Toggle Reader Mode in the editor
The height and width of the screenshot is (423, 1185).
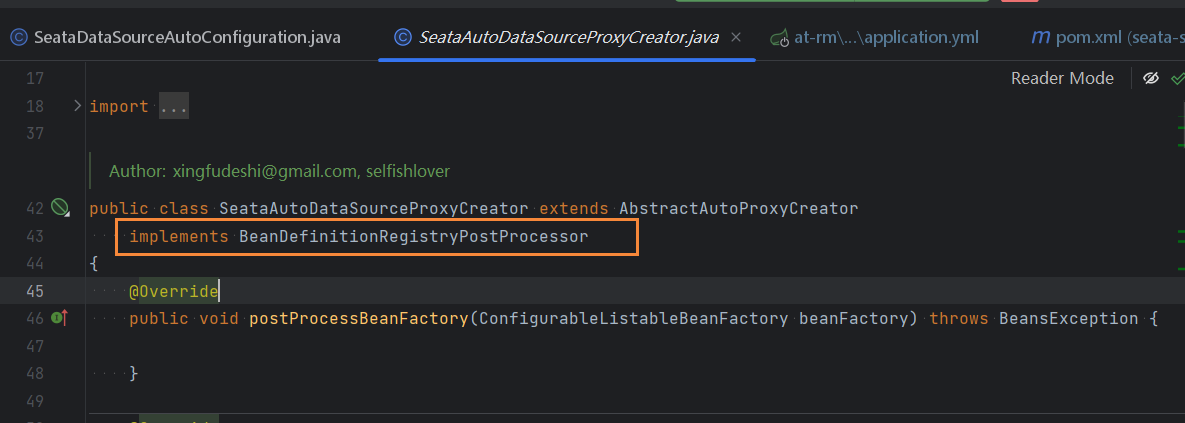click(x=1062, y=78)
